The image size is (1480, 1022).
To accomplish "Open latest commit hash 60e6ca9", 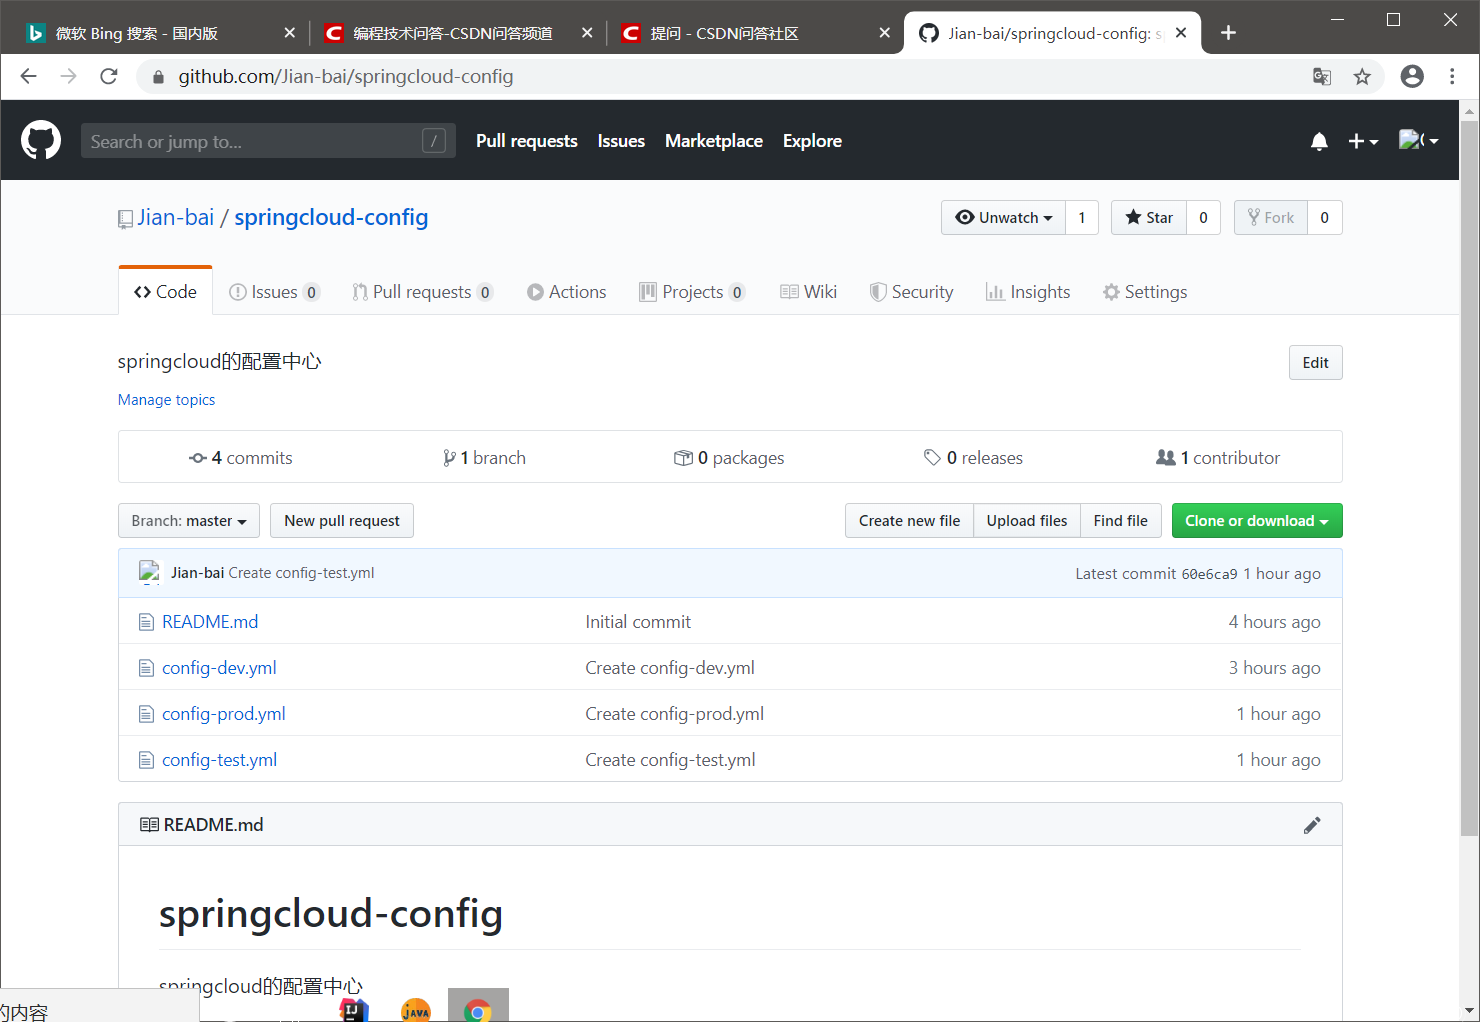I will (1209, 574).
